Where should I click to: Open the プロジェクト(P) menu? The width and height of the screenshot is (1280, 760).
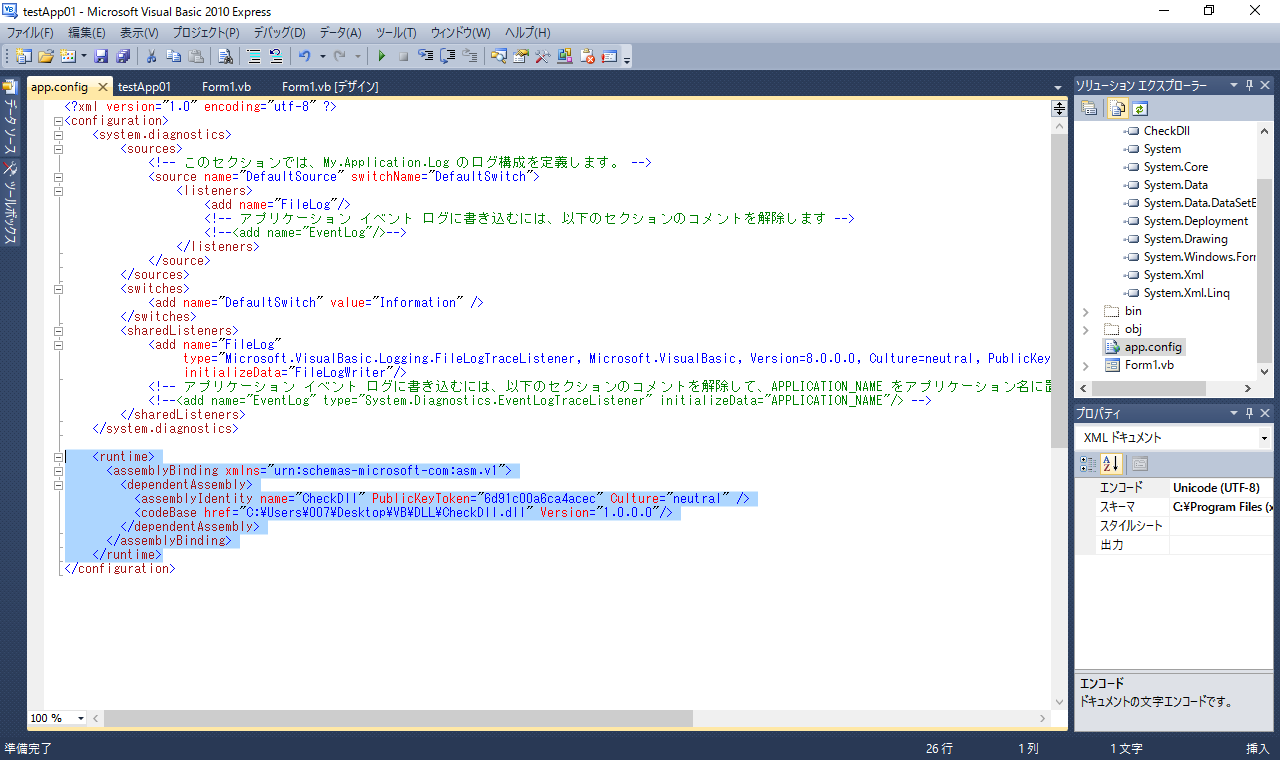click(x=206, y=33)
